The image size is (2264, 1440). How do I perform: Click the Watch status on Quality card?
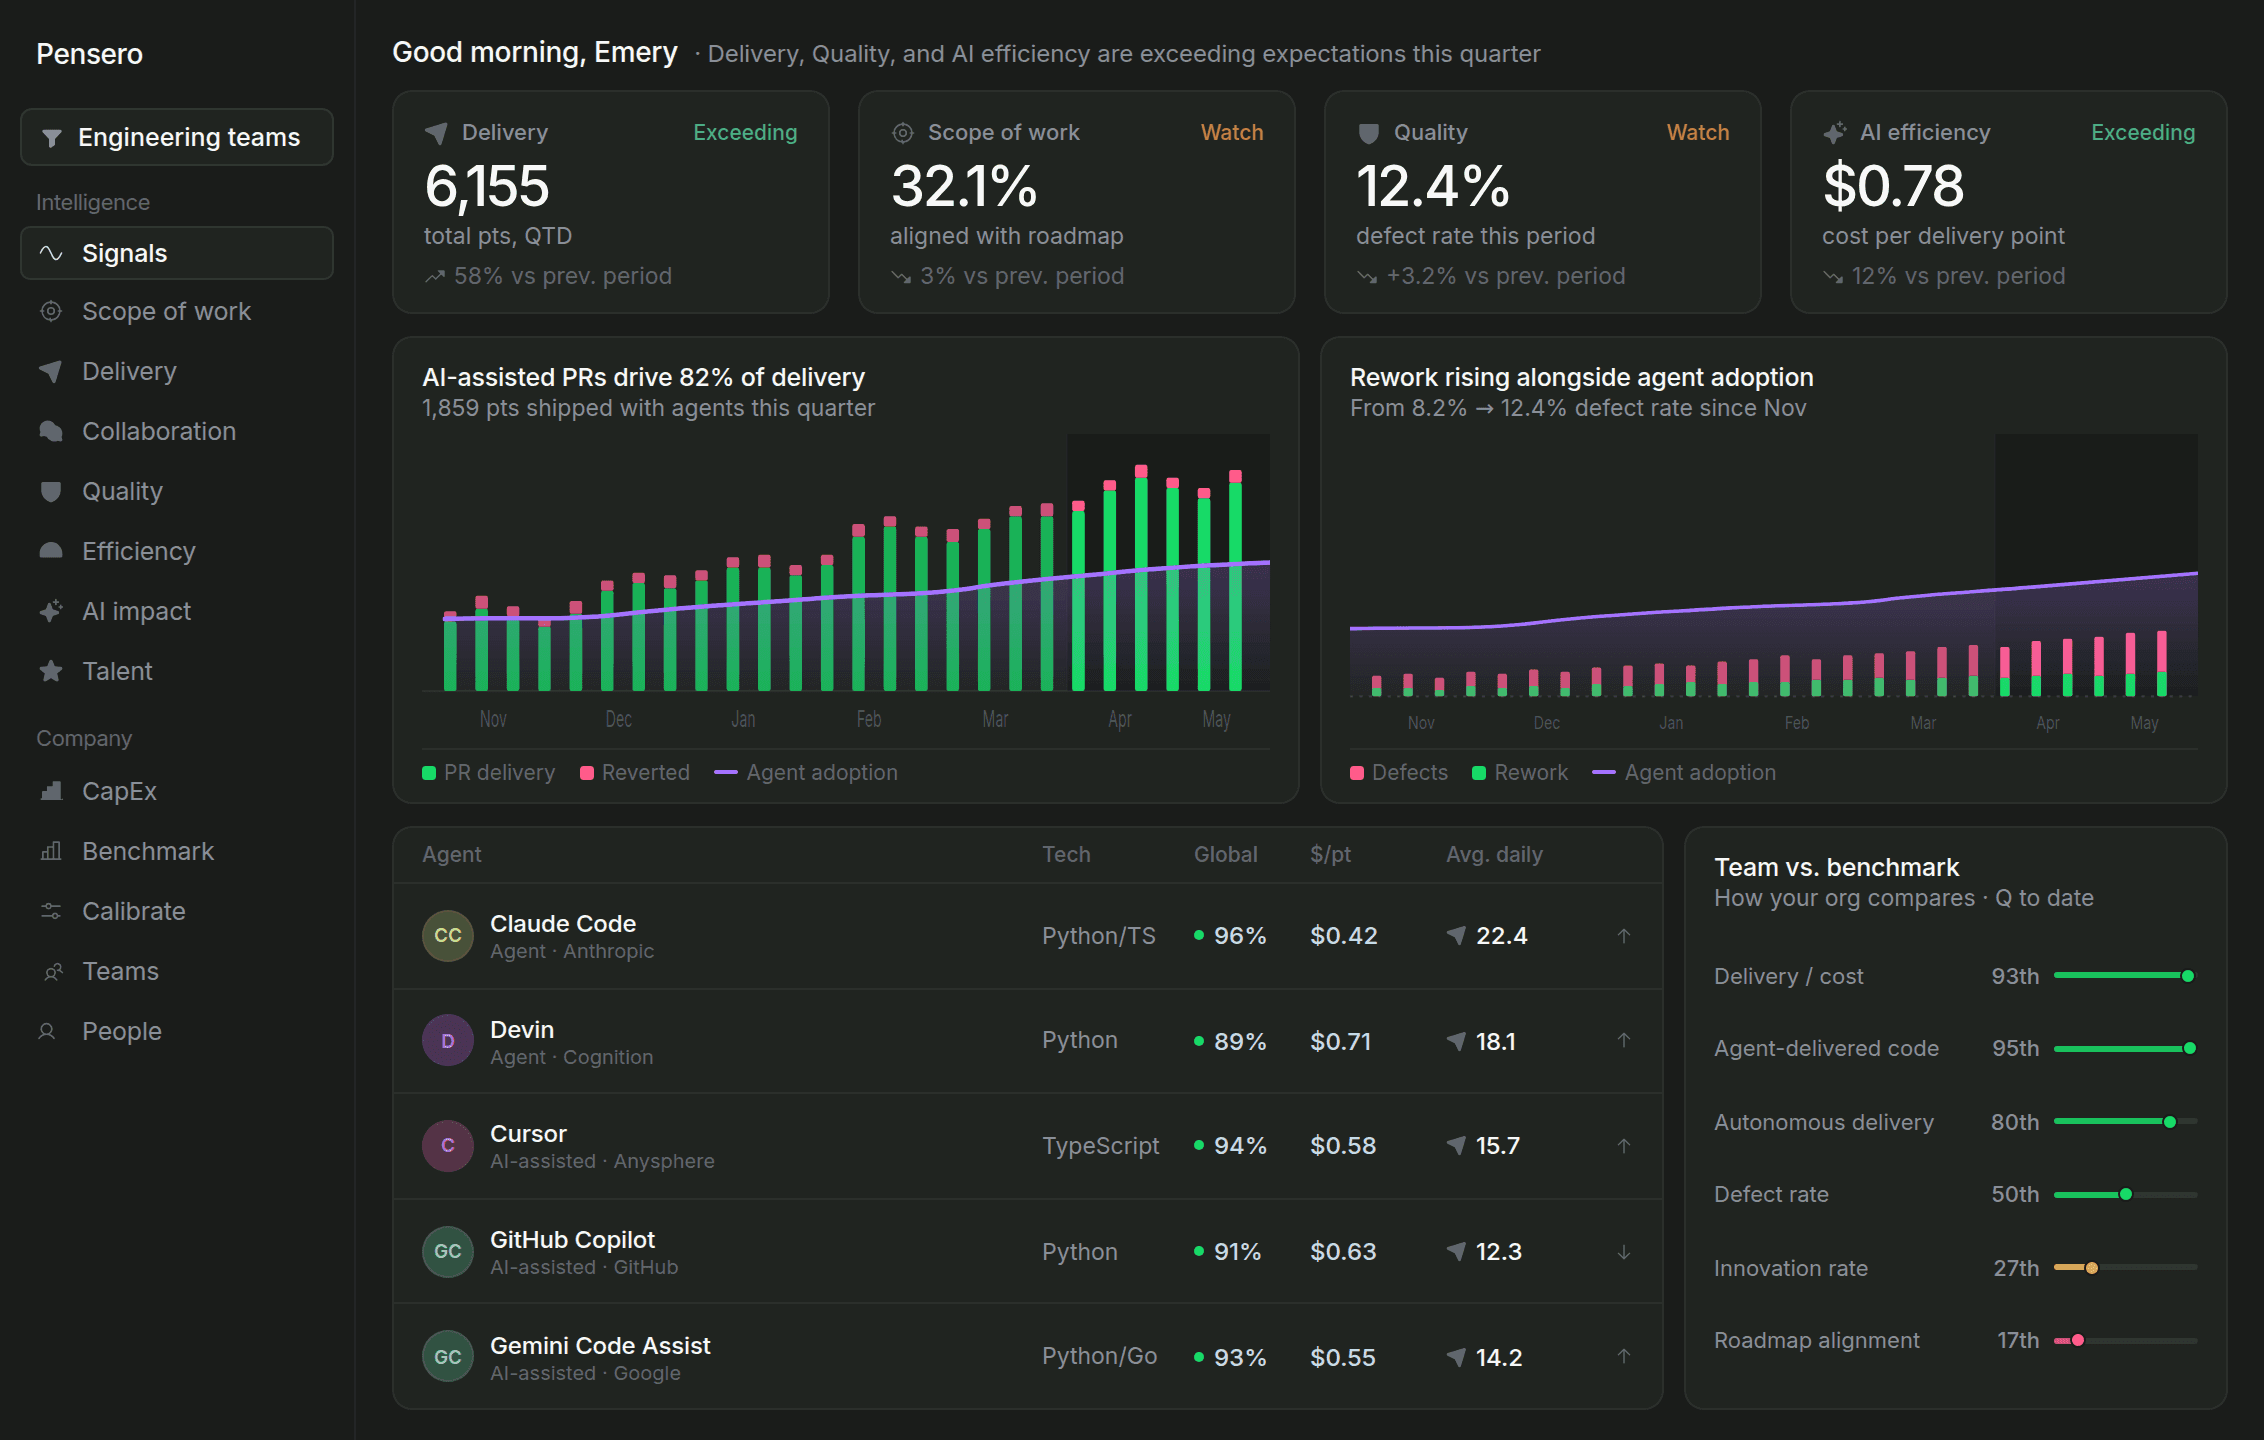[1698, 132]
